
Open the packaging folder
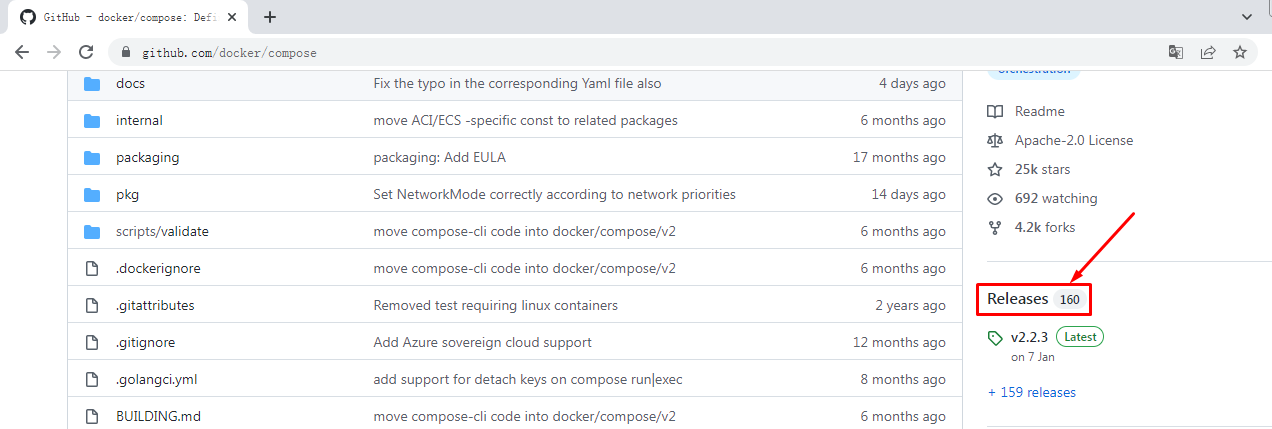pyautogui.click(x=147, y=158)
